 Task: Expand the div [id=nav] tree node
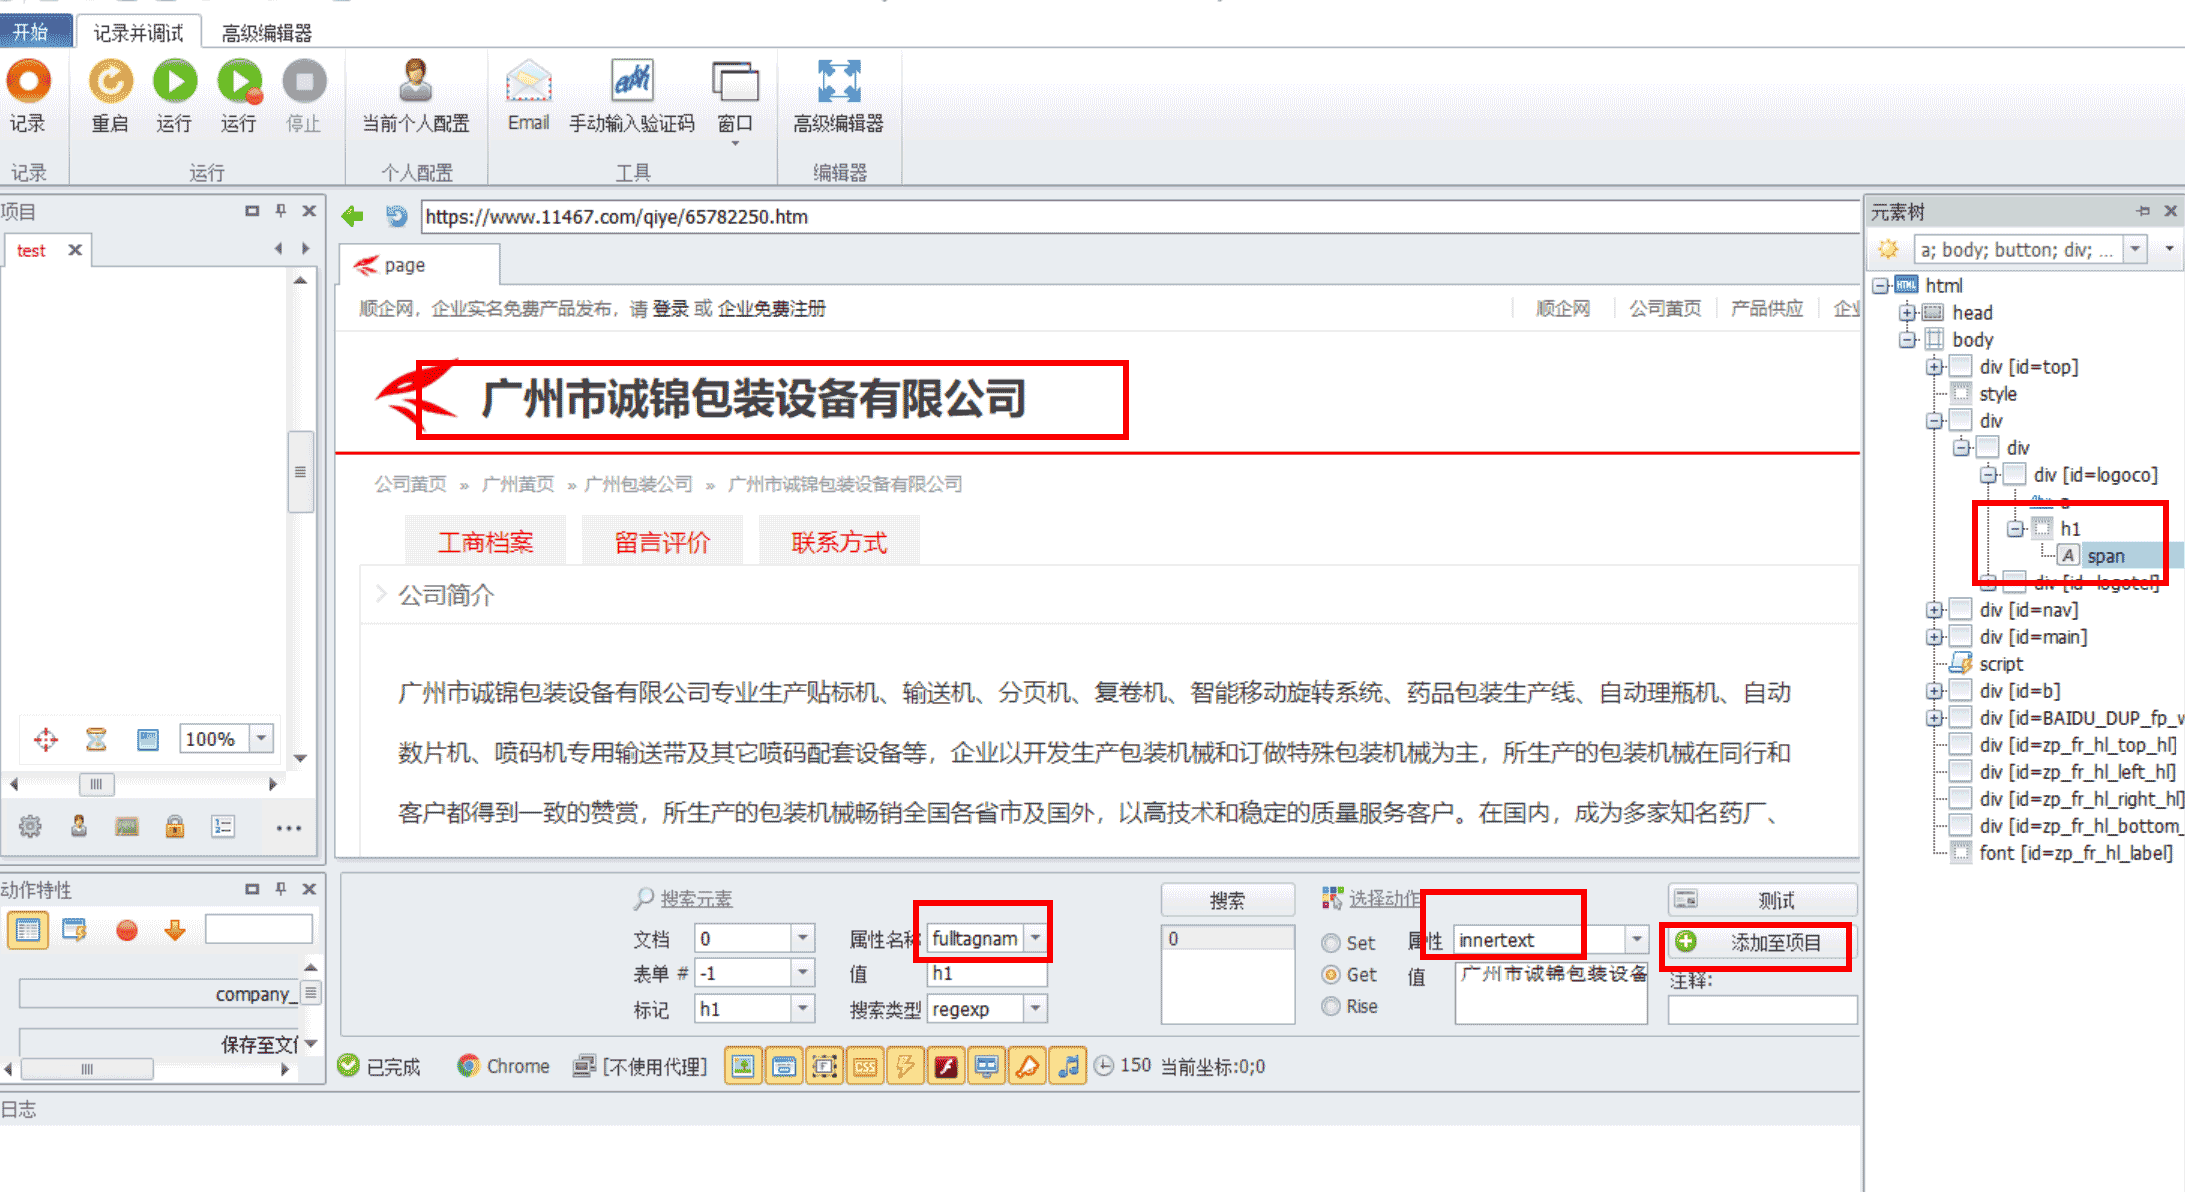[1935, 610]
